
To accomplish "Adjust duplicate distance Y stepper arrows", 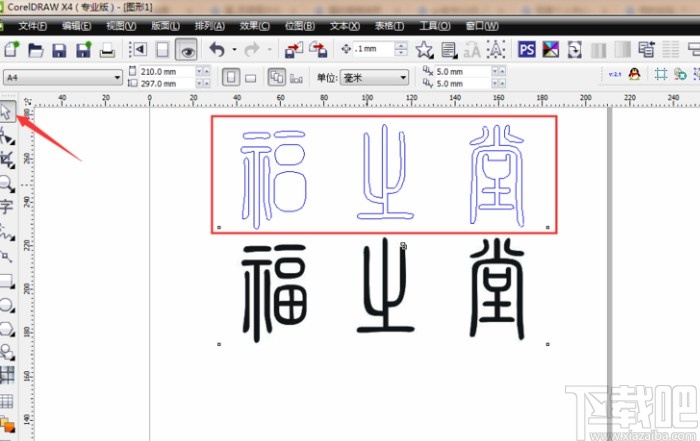I will pyautogui.click(x=499, y=83).
